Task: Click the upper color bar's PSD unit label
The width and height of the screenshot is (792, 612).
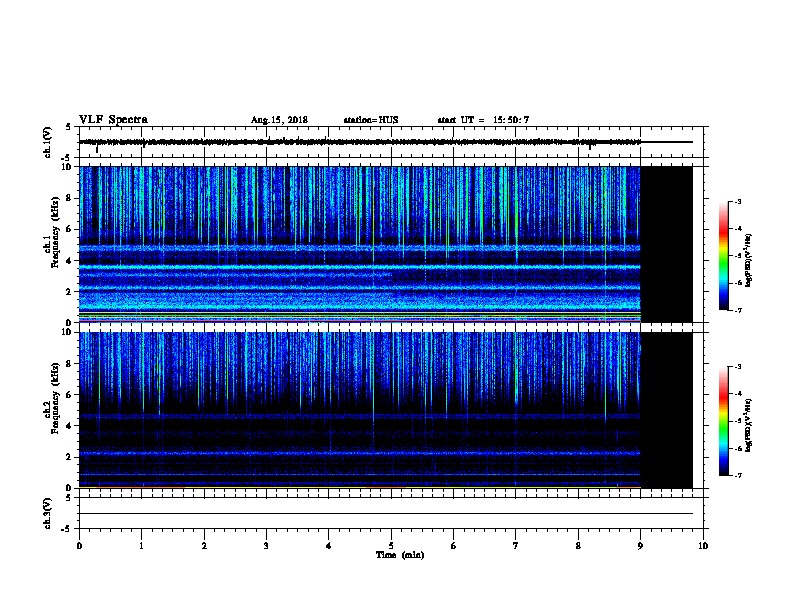Action: coord(749,260)
